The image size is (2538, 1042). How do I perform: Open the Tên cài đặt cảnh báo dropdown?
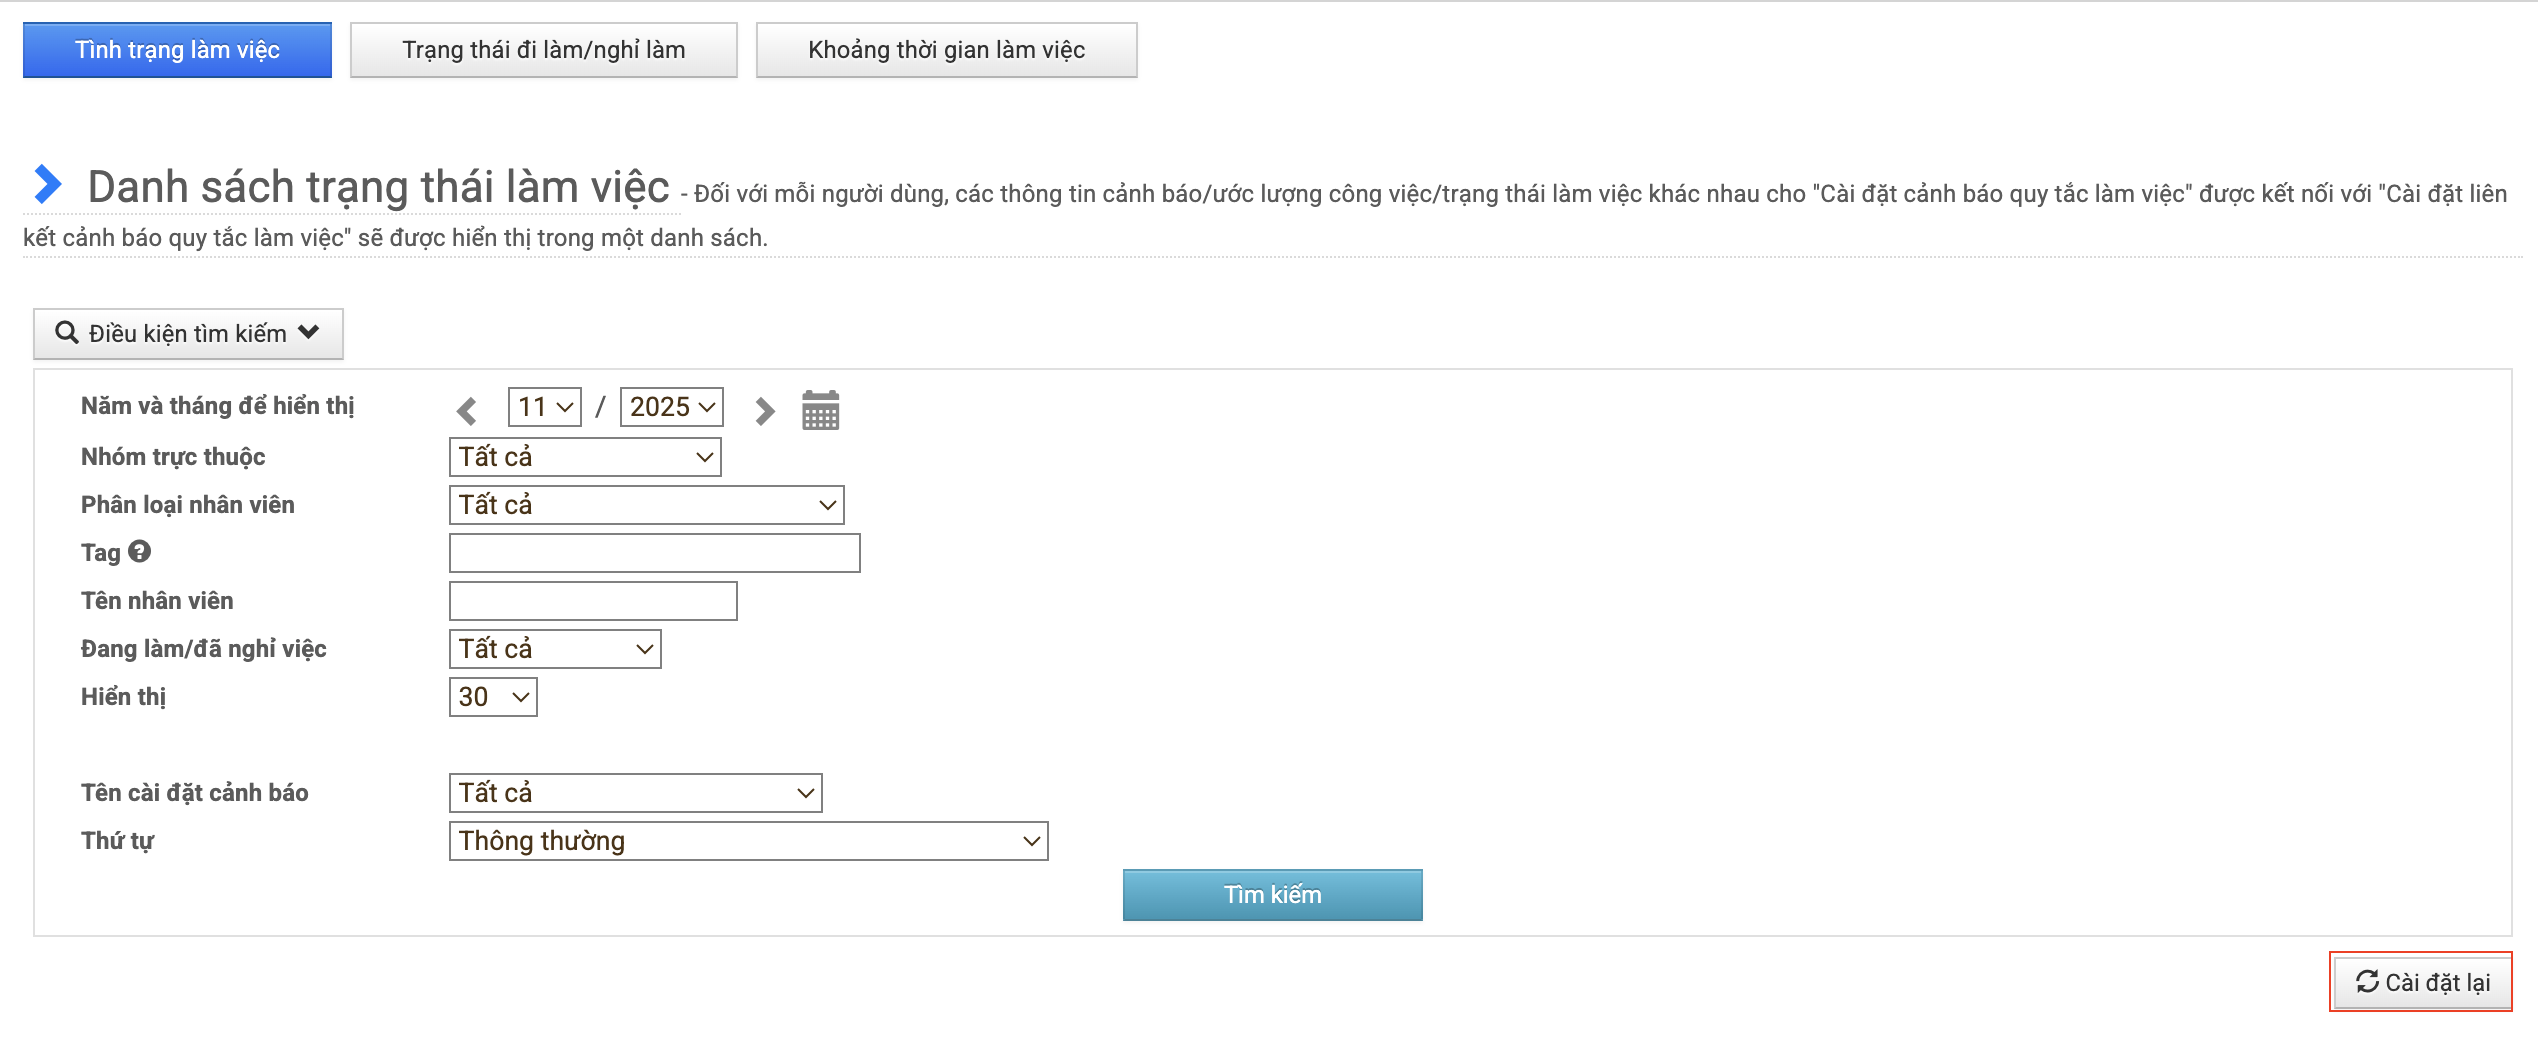tap(635, 793)
